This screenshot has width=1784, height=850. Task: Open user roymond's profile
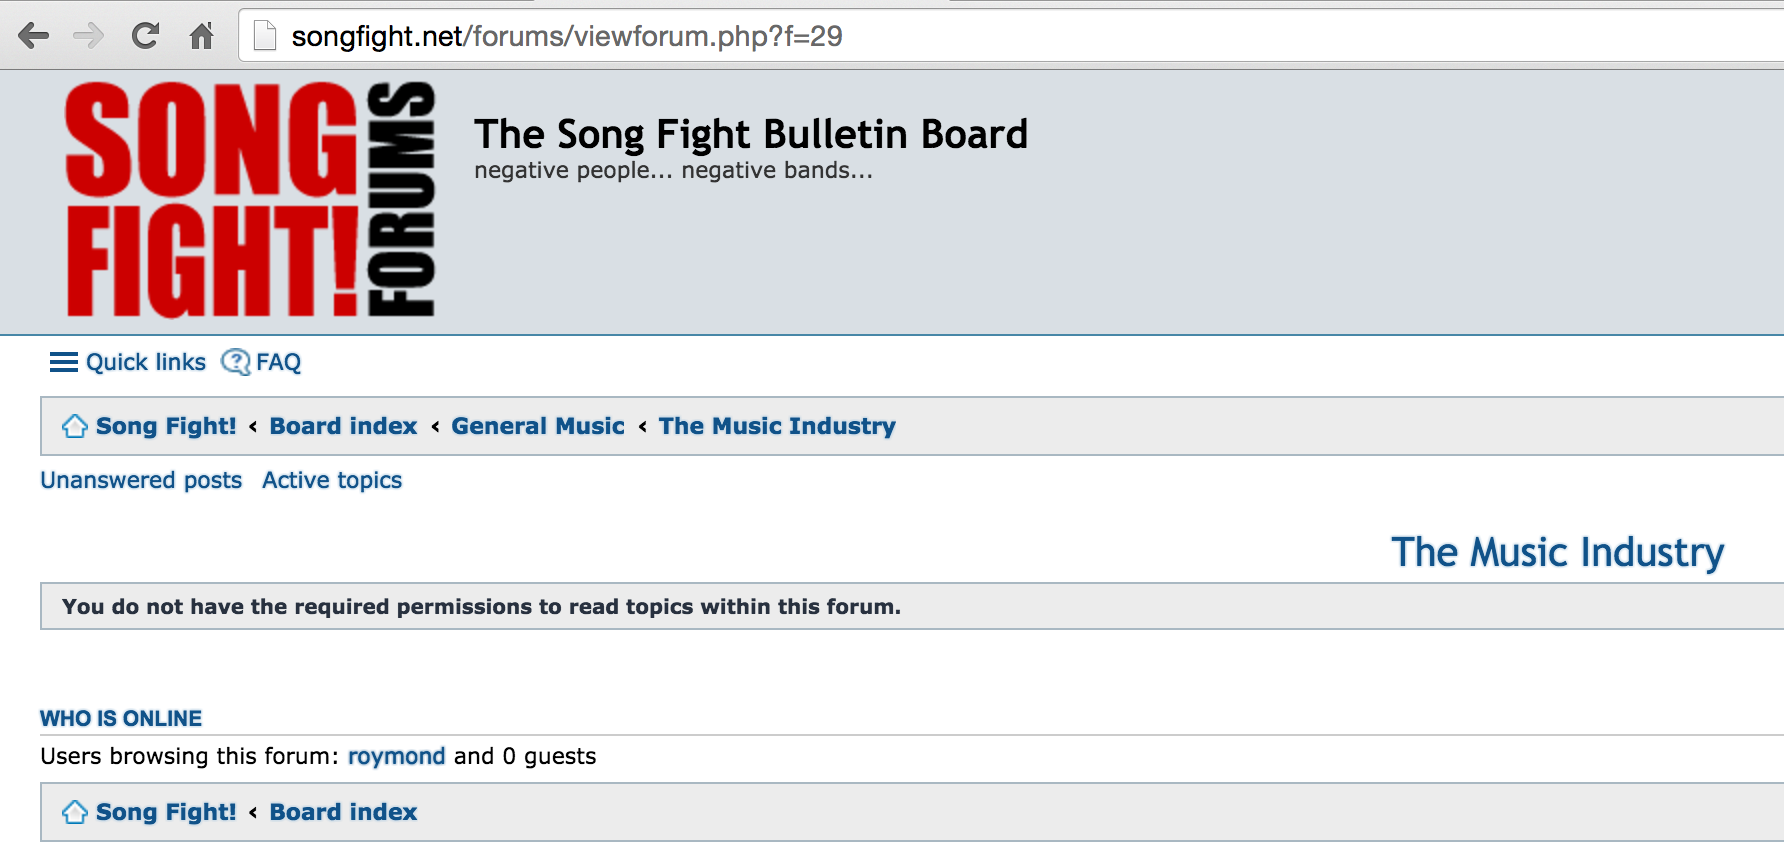click(396, 756)
